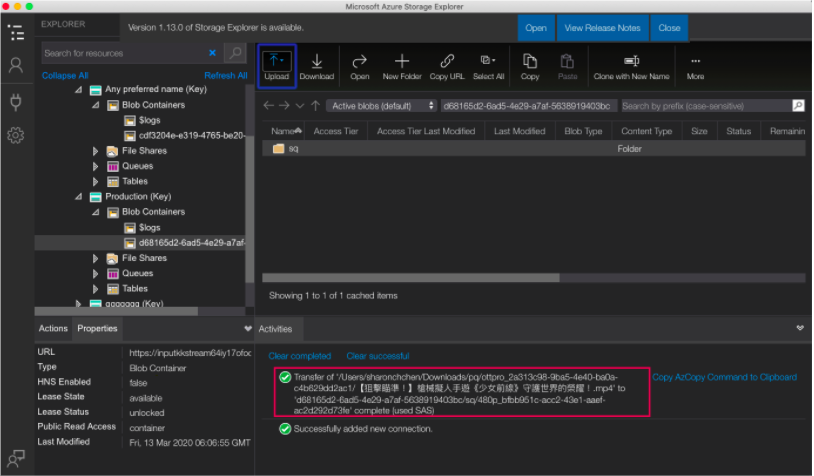Image resolution: width=814 pixels, height=476 pixels.
Task: Click the Open toolbar button
Action: click(x=359, y=66)
